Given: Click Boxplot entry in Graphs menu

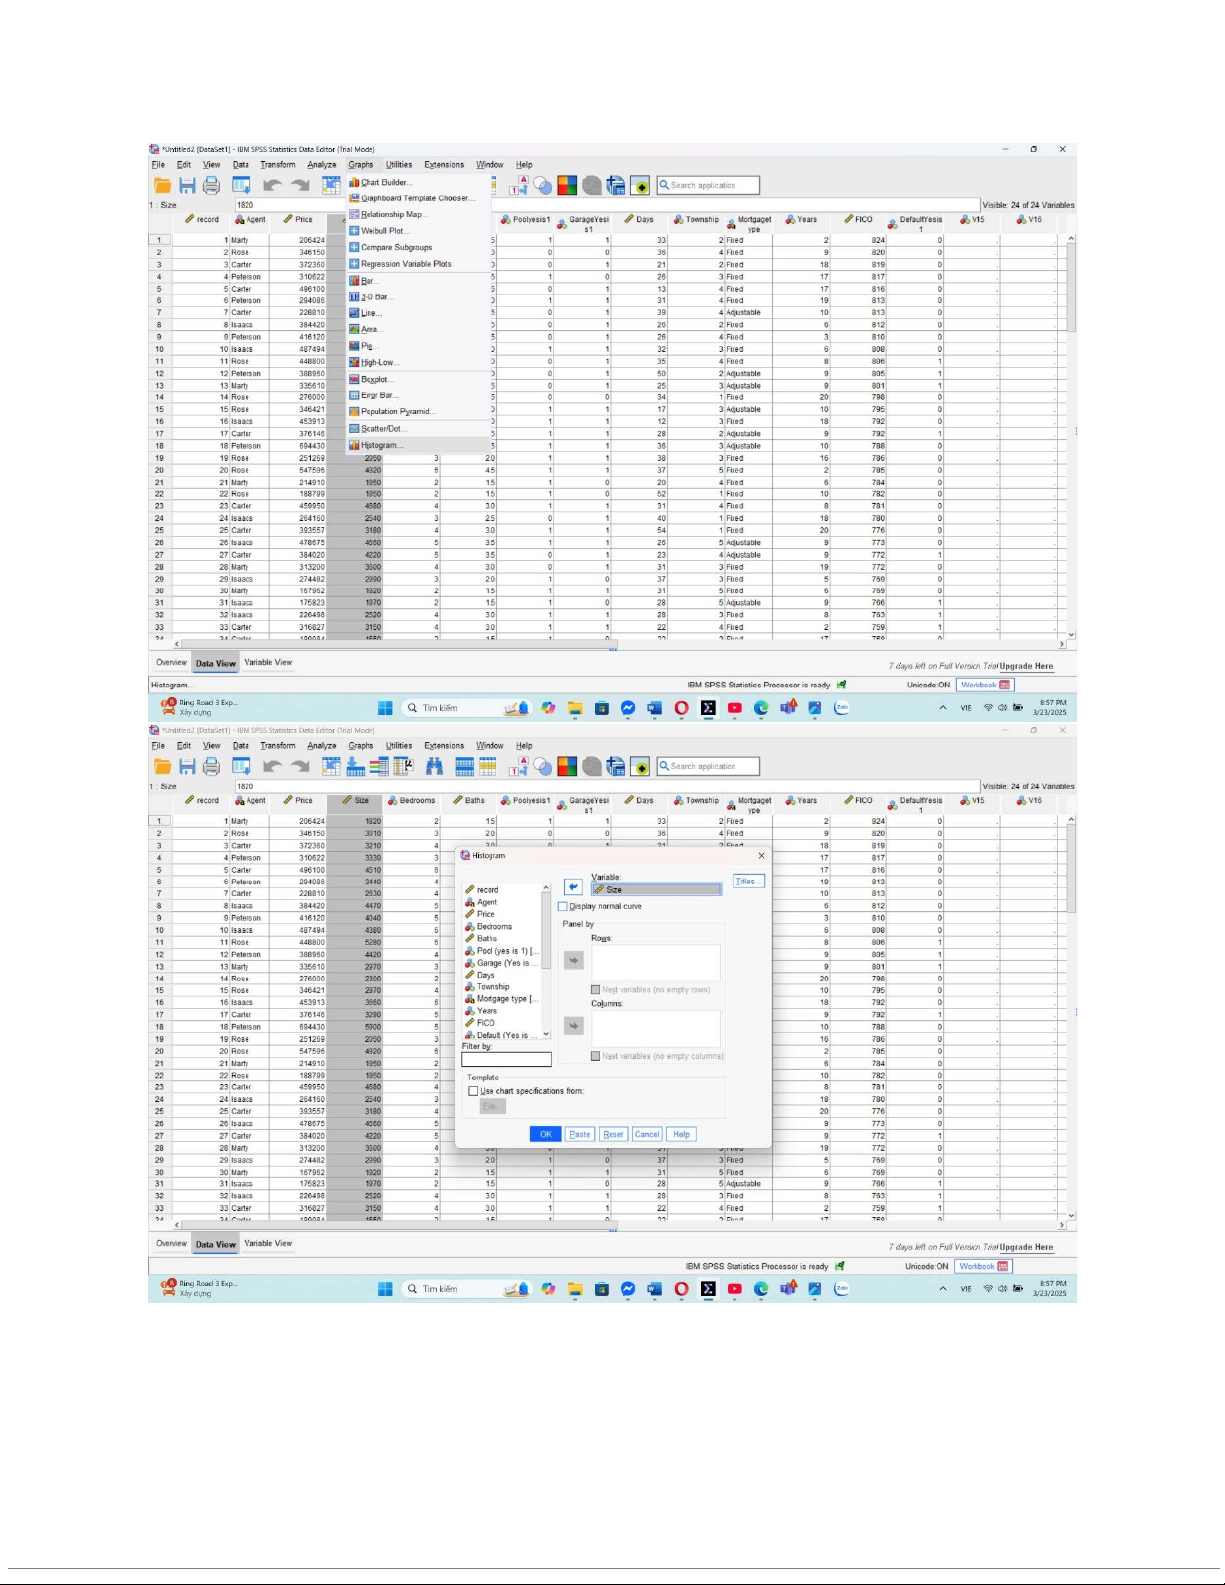Looking at the screenshot, I should point(375,380).
